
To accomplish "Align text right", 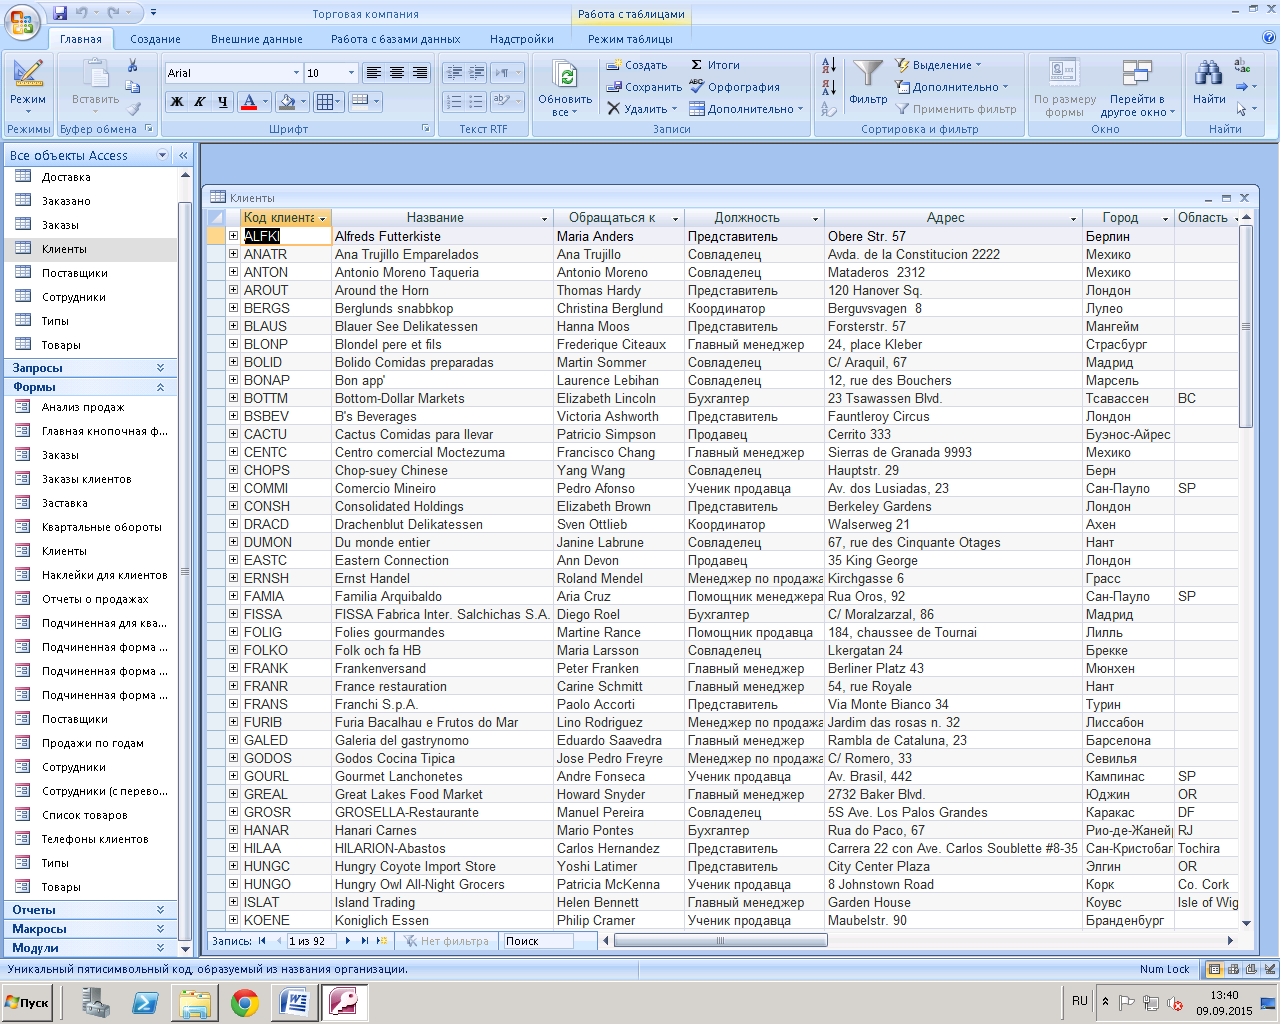I will 420,73.
